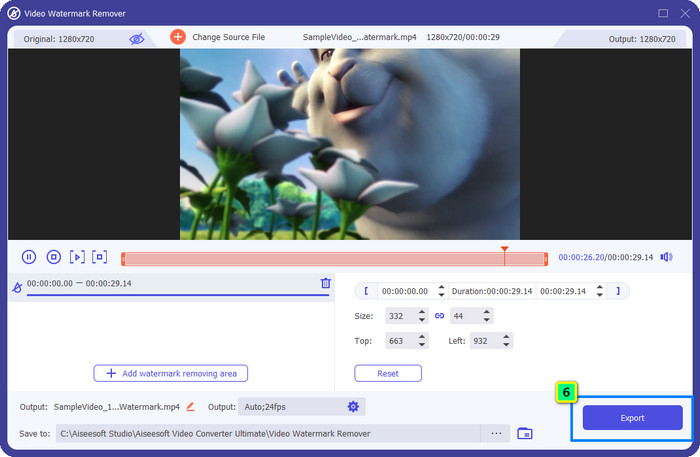Click the Original: 1280x720 label
This screenshot has height=457, width=700.
[59, 39]
